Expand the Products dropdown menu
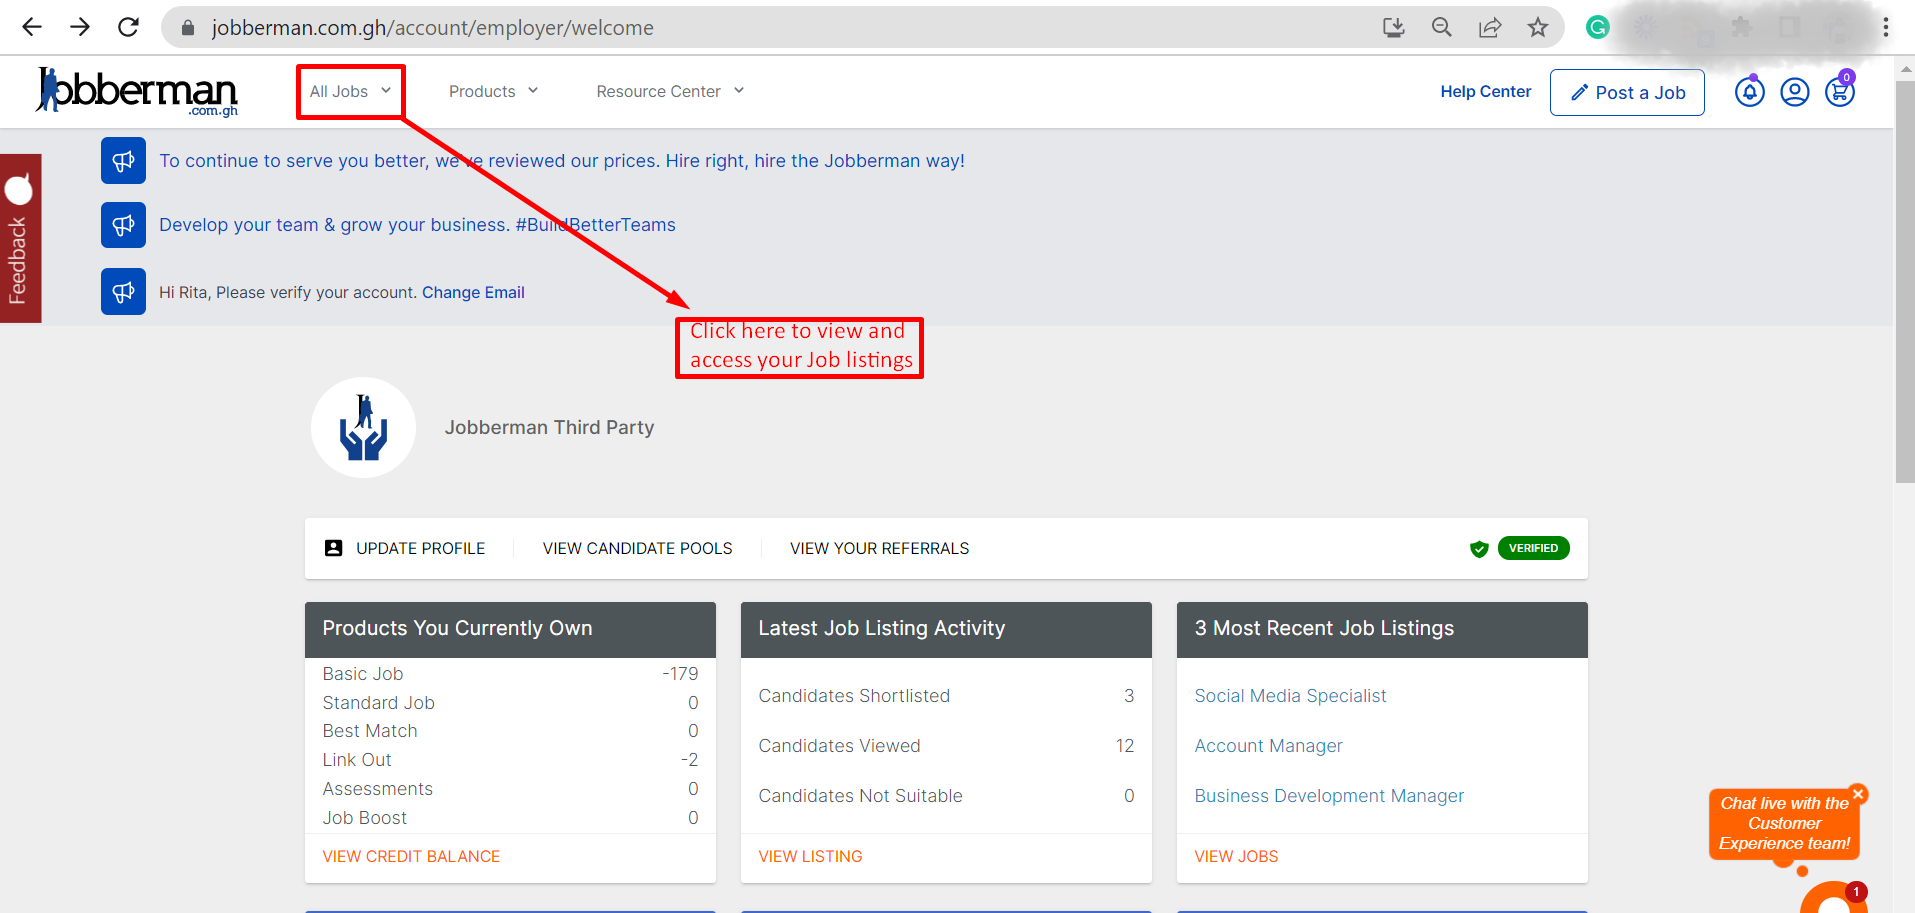Screen dimensions: 1915x913 [493, 91]
